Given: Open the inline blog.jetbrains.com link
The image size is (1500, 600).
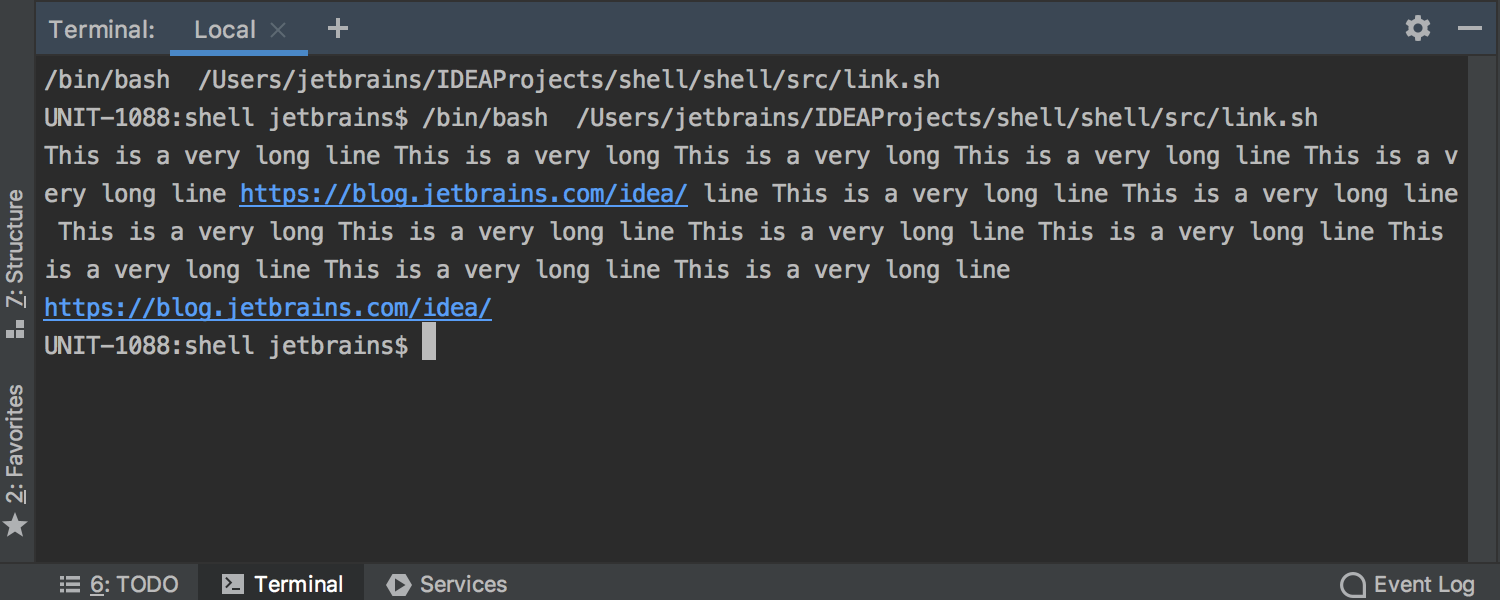Looking at the screenshot, I should coord(462,192).
